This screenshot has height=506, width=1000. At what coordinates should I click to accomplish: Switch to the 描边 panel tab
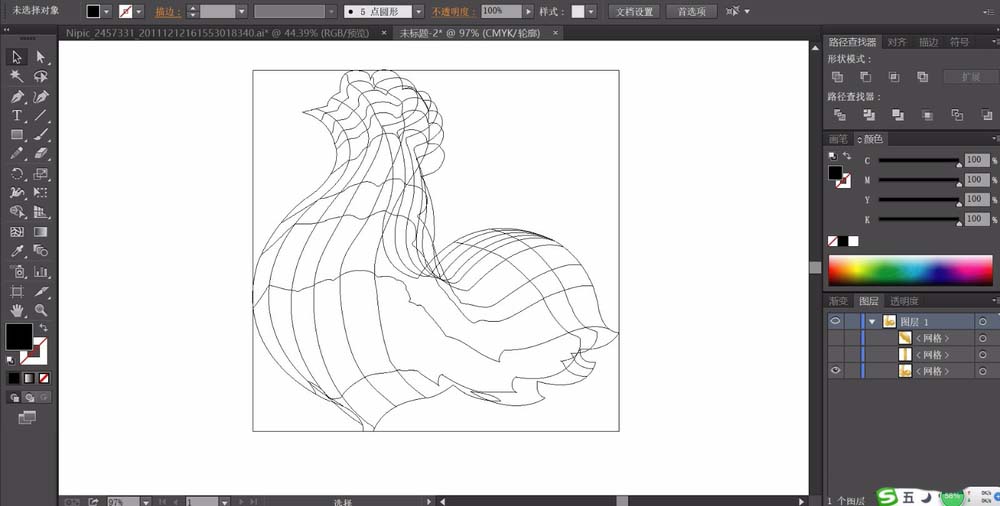[x=928, y=42]
